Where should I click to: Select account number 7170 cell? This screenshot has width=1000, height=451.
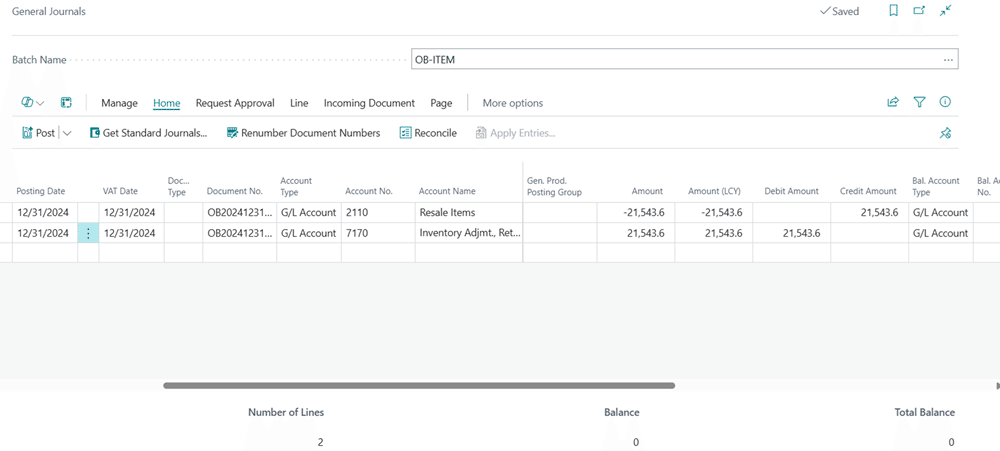click(378, 233)
